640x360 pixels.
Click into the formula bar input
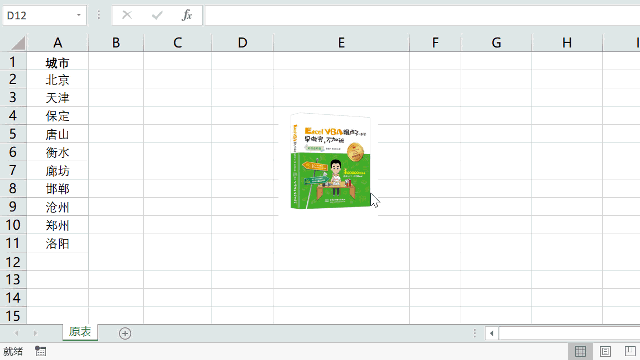pos(422,16)
